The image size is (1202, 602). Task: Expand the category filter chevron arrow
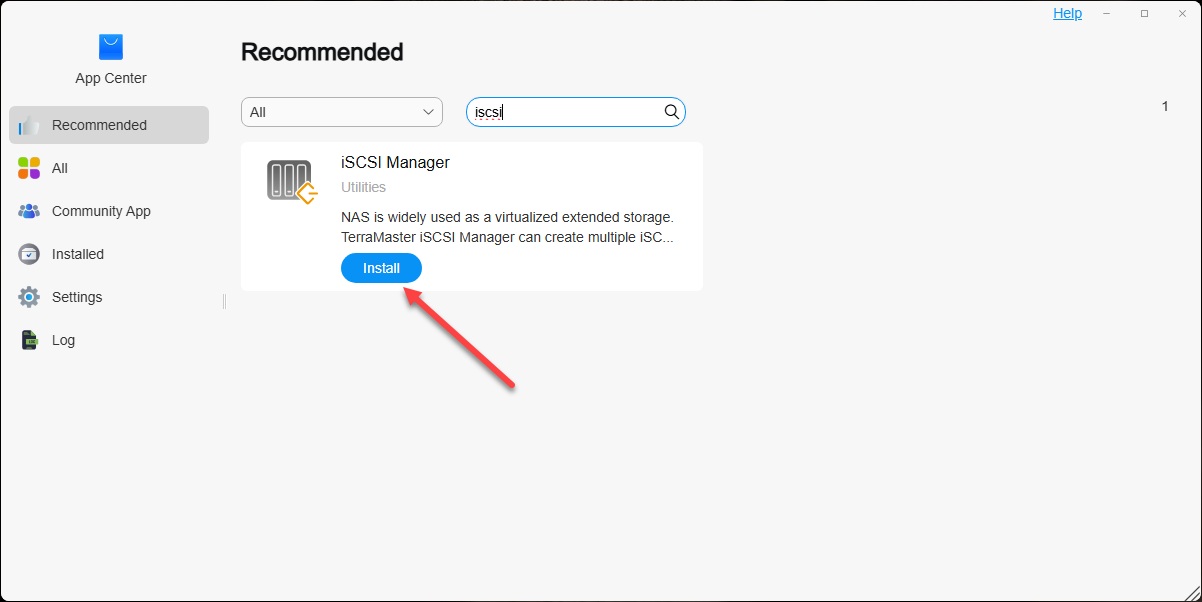point(429,112)
